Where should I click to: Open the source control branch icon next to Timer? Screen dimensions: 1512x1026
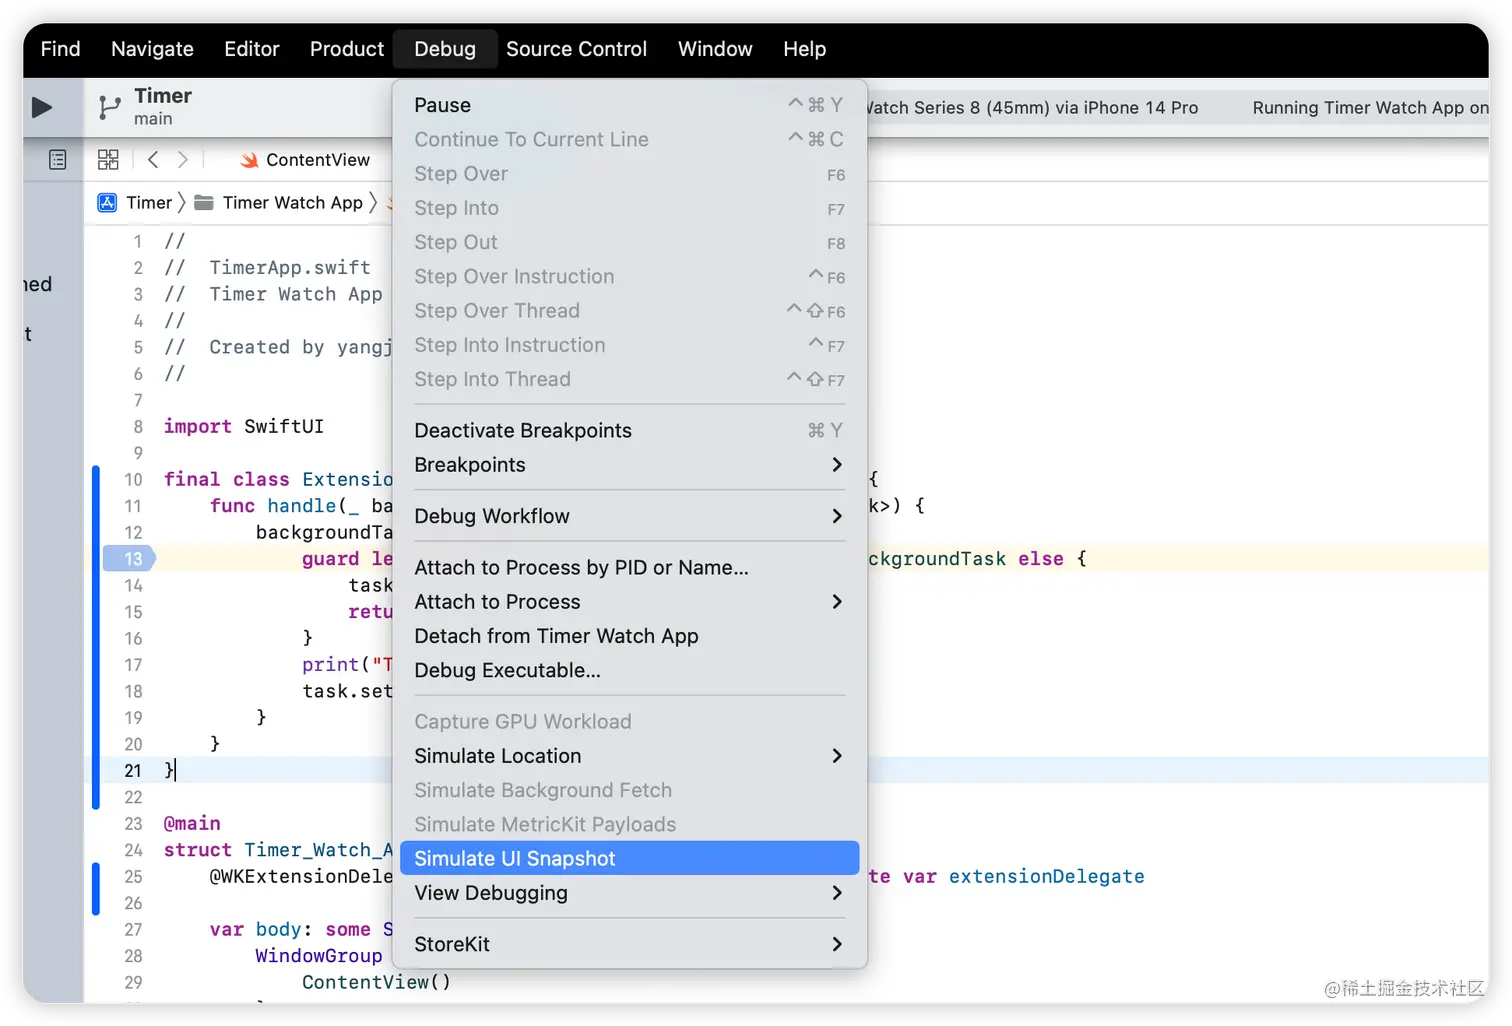click(109, 107)
